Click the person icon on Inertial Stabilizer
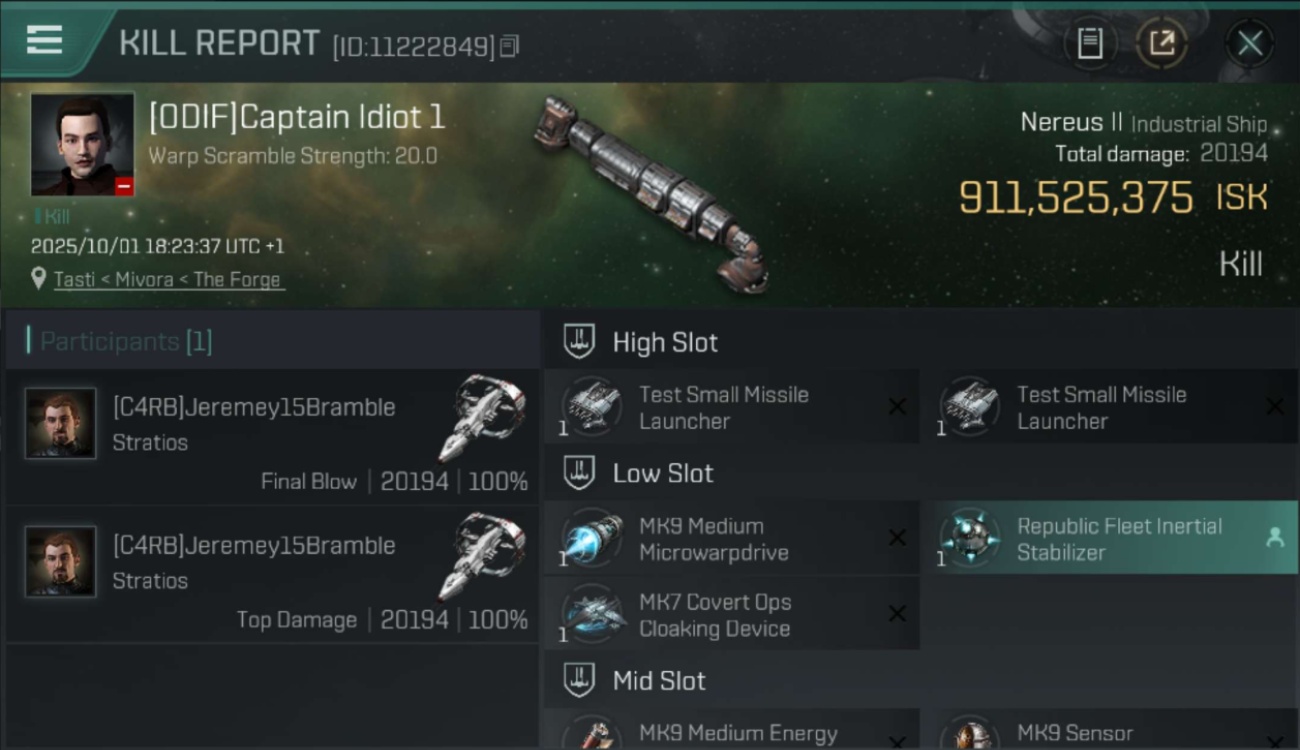Image resolution: width=1300 pixels, height=750 pixels. coord(1274,538)
